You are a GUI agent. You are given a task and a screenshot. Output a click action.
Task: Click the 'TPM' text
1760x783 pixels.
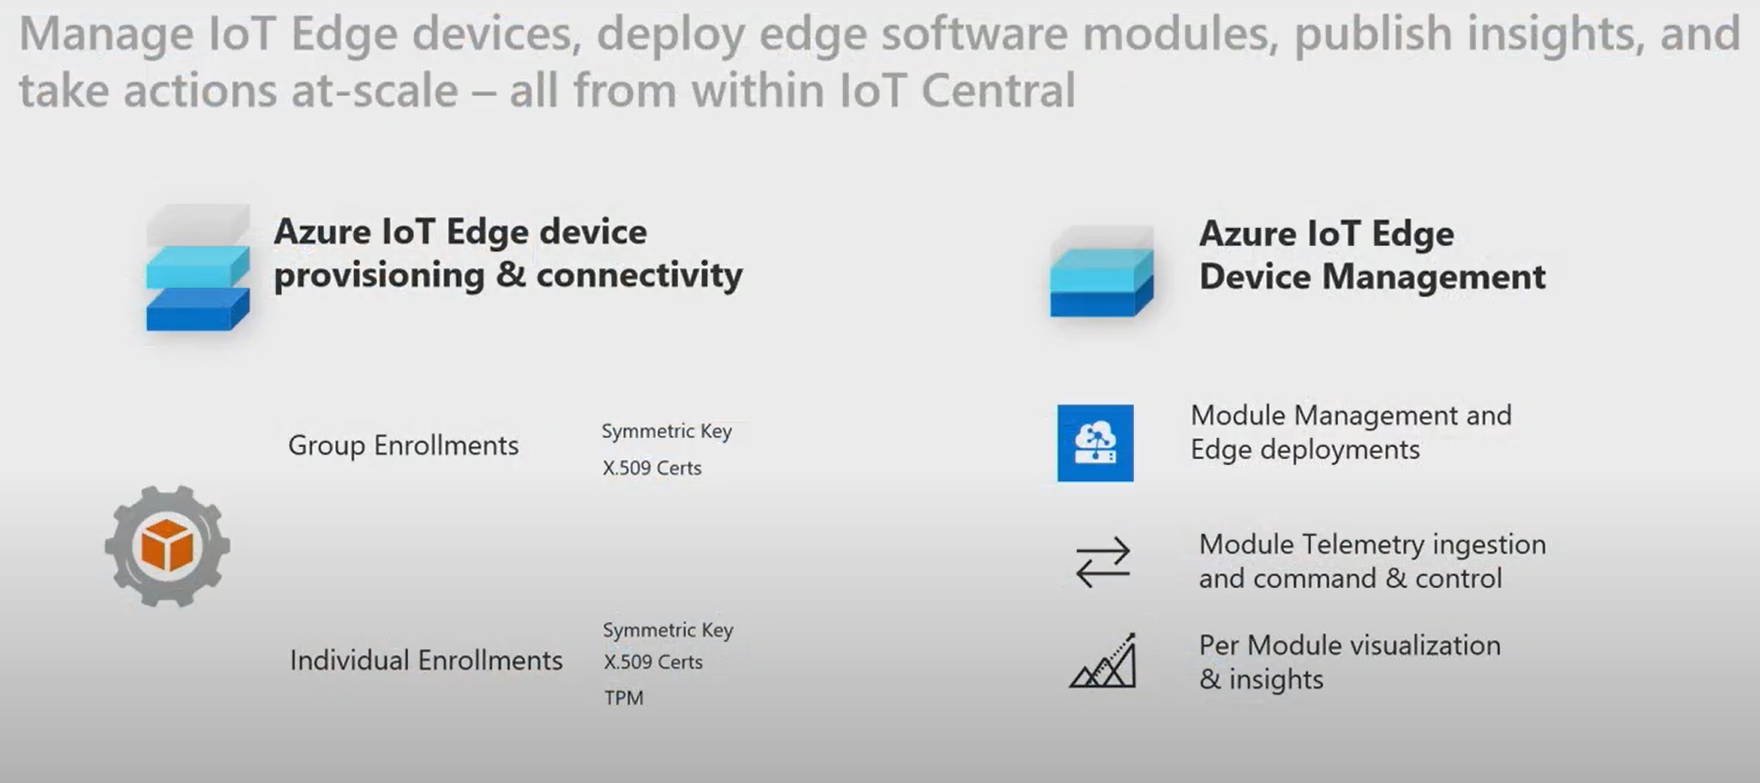pos(624,698)
